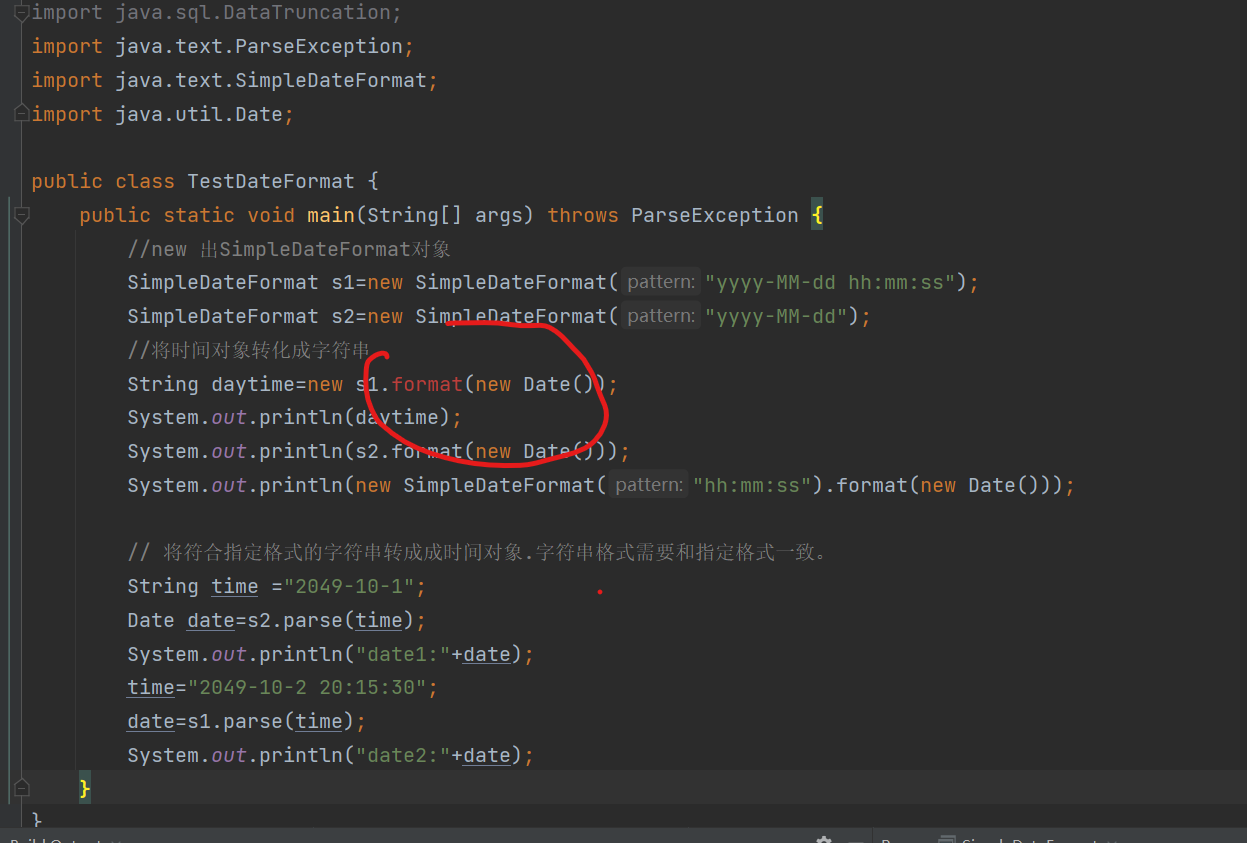Screen dimensions: 1247x843
Task: Click SimpleDateFormat in the import statement
Action: tap(331, 80)
